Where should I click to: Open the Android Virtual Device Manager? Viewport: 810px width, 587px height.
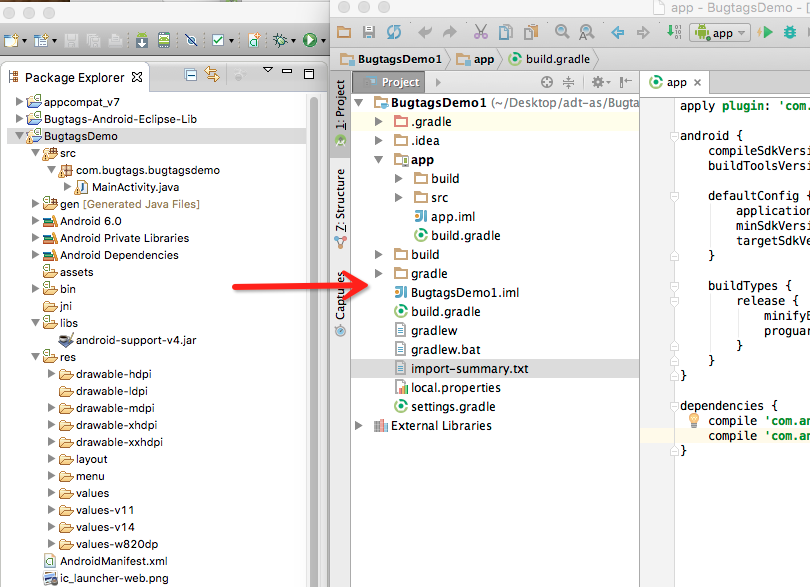(162, 40)
